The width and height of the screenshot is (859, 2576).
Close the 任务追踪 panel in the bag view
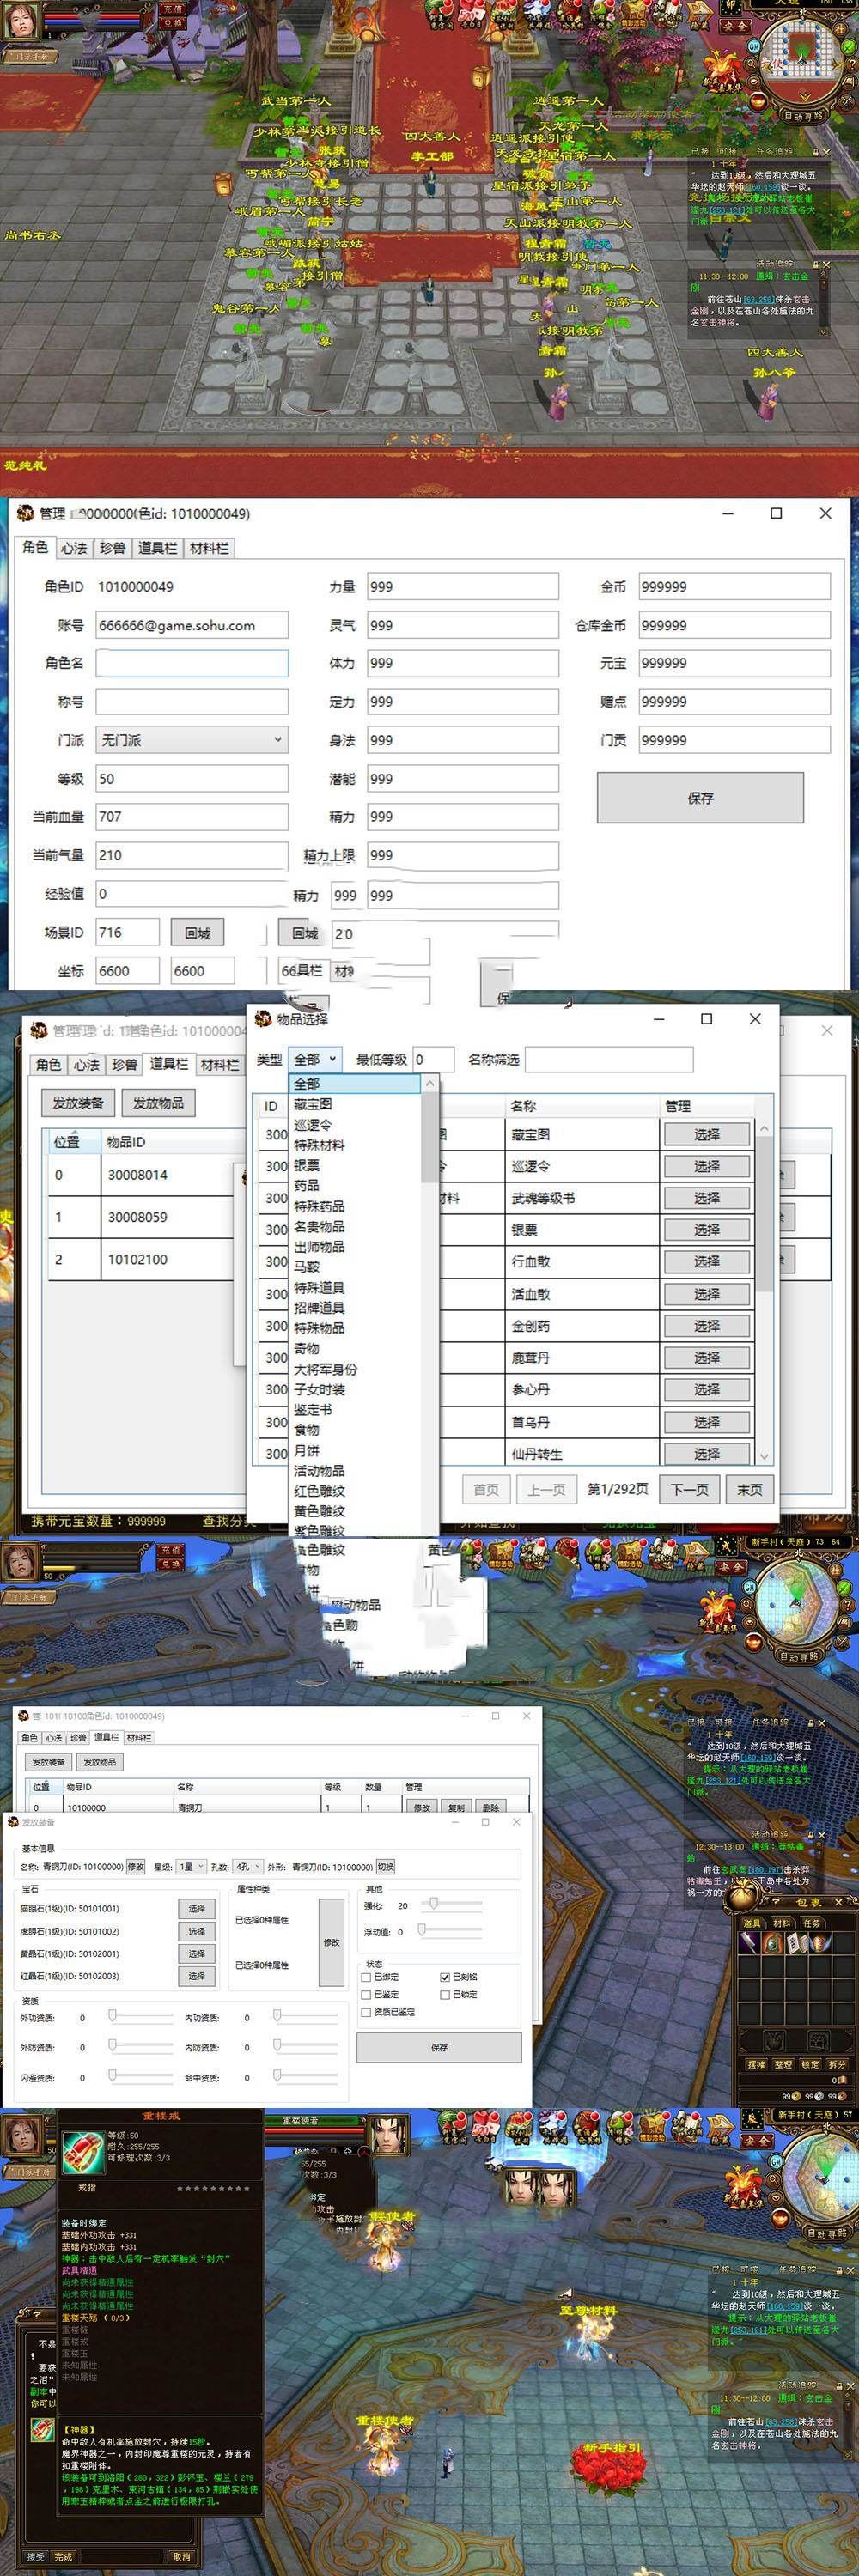(822, 1723)
